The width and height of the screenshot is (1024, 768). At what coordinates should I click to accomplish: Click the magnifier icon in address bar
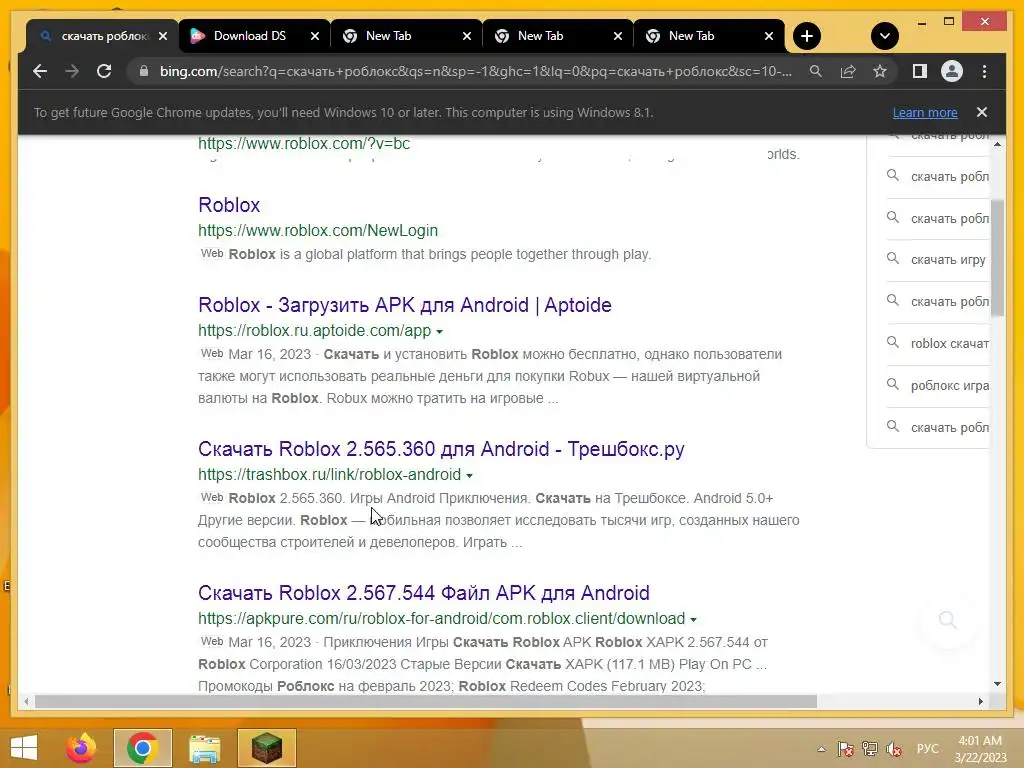pyautogui.click(x=816, y=71)
